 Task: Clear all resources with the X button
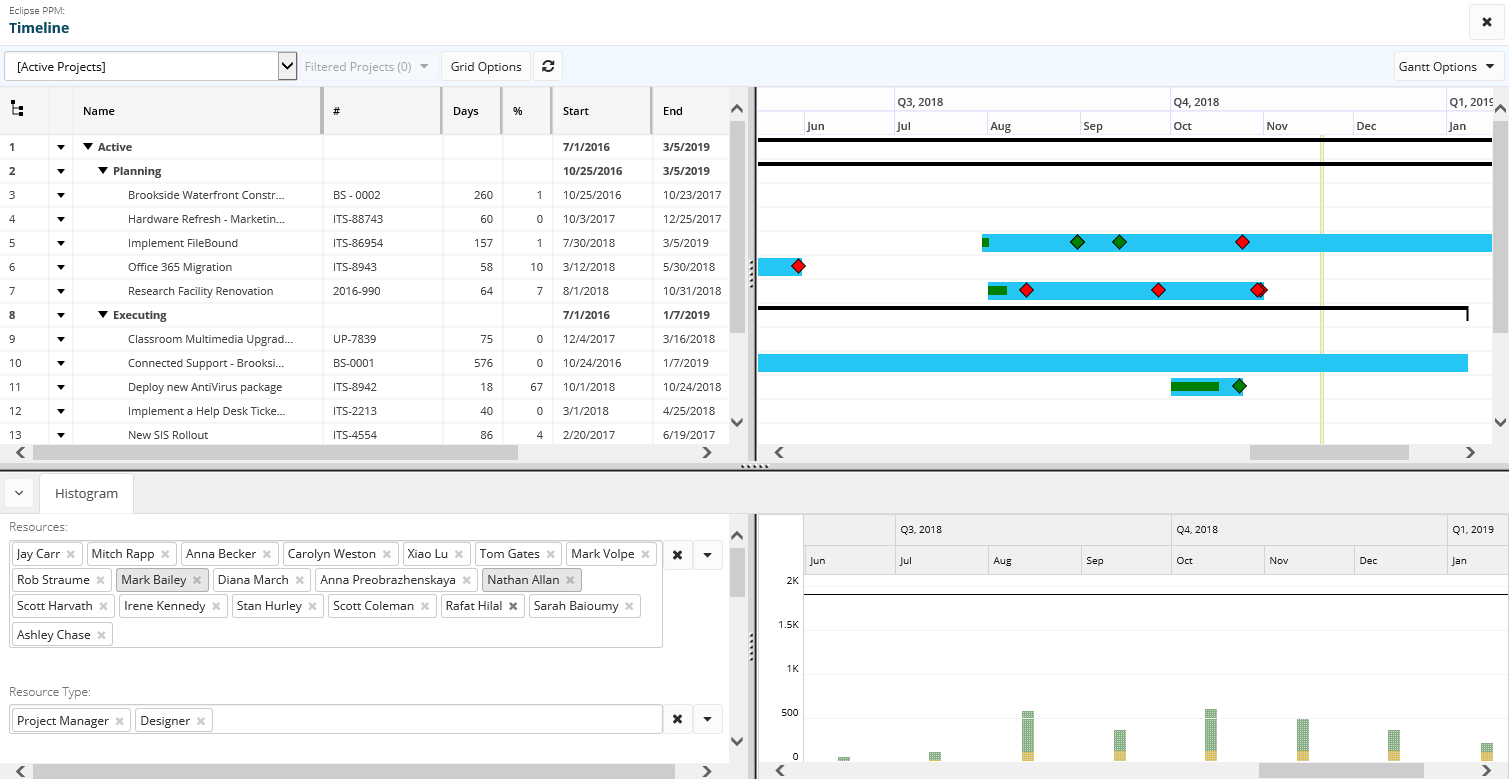pos(677,554)
